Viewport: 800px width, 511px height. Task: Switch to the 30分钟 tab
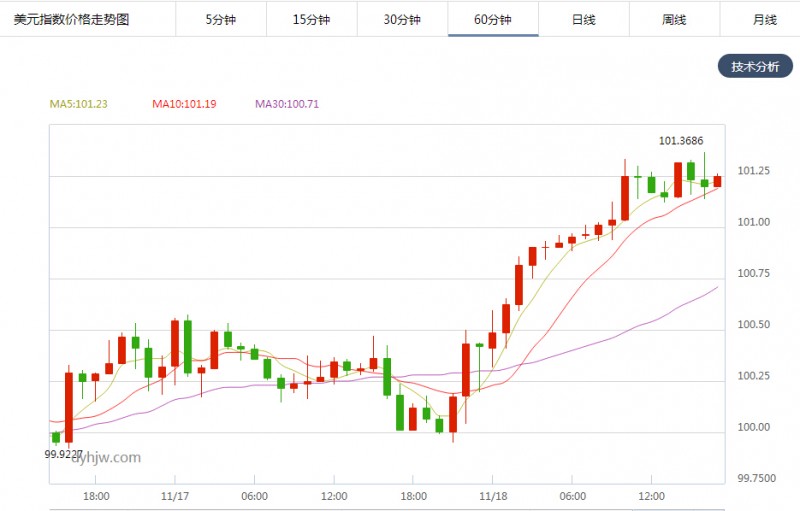coord(402,19)
